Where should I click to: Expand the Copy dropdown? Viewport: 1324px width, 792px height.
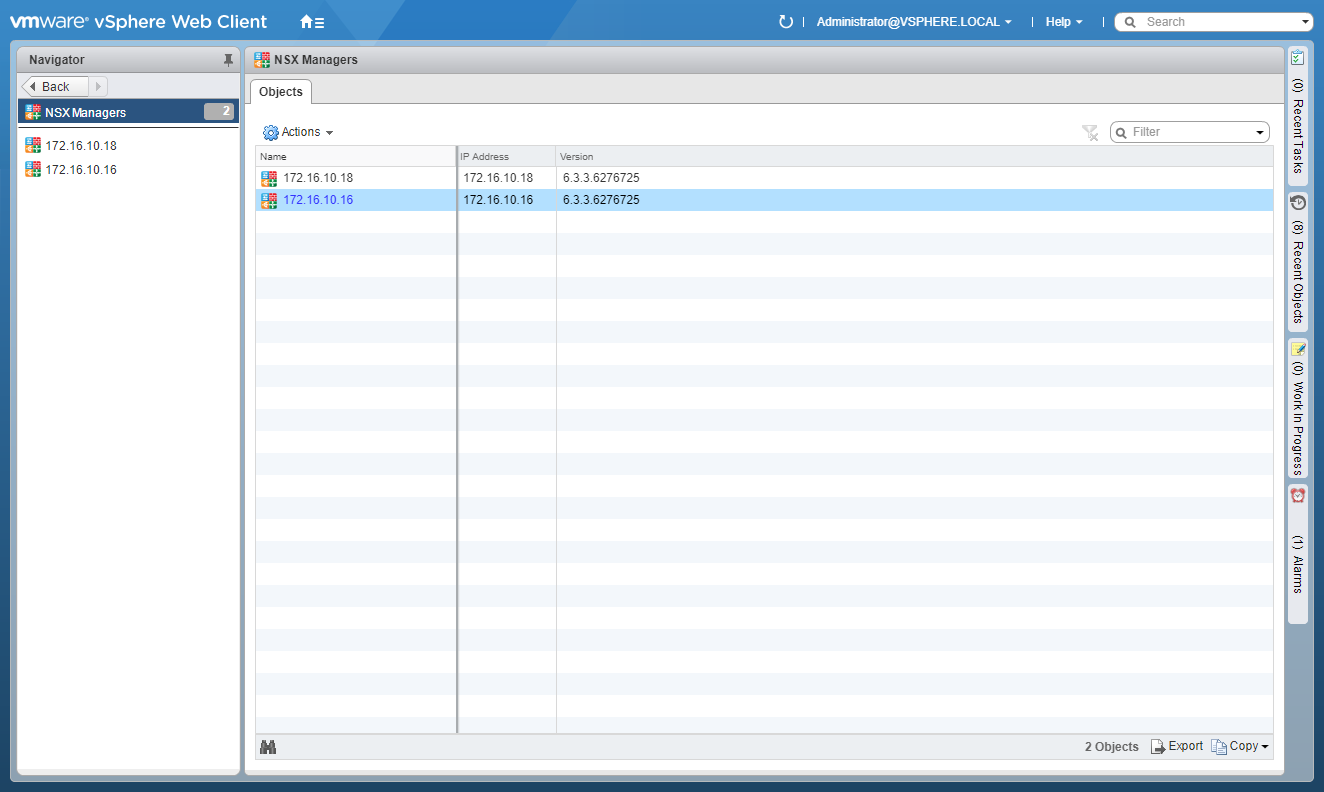pos(1241,746)
